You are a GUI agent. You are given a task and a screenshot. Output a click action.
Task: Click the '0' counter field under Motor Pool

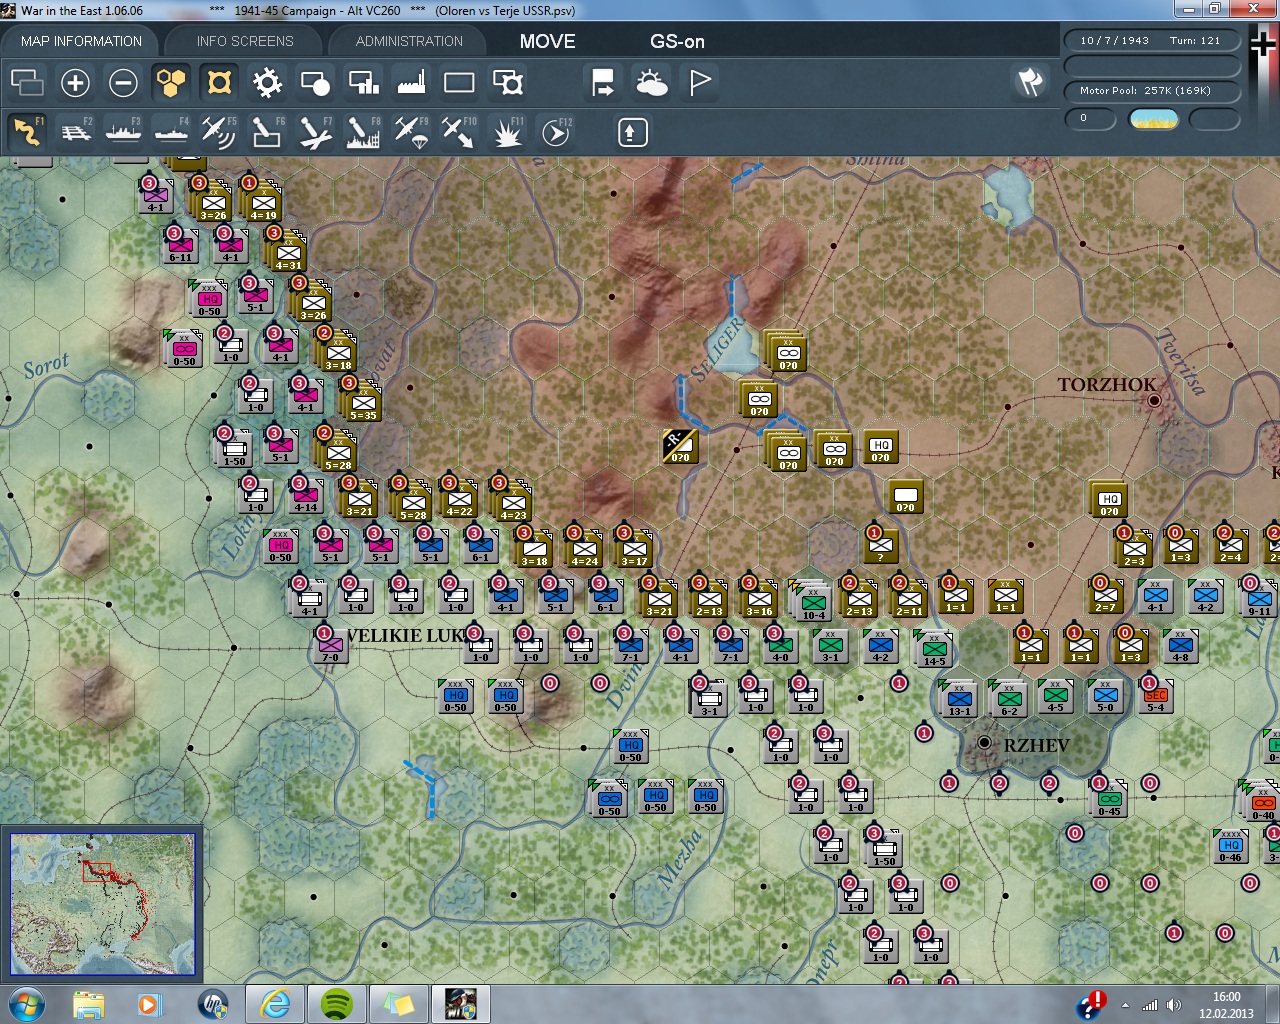coord(1089,119)
